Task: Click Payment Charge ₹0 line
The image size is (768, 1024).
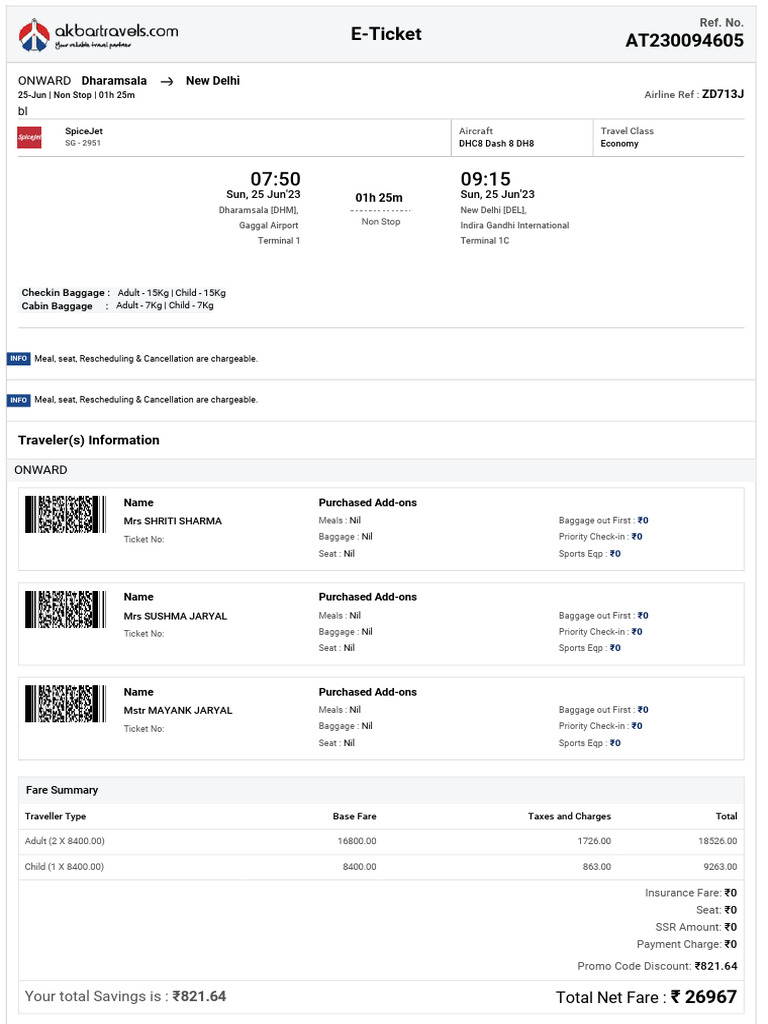Action: click(687, 944)
